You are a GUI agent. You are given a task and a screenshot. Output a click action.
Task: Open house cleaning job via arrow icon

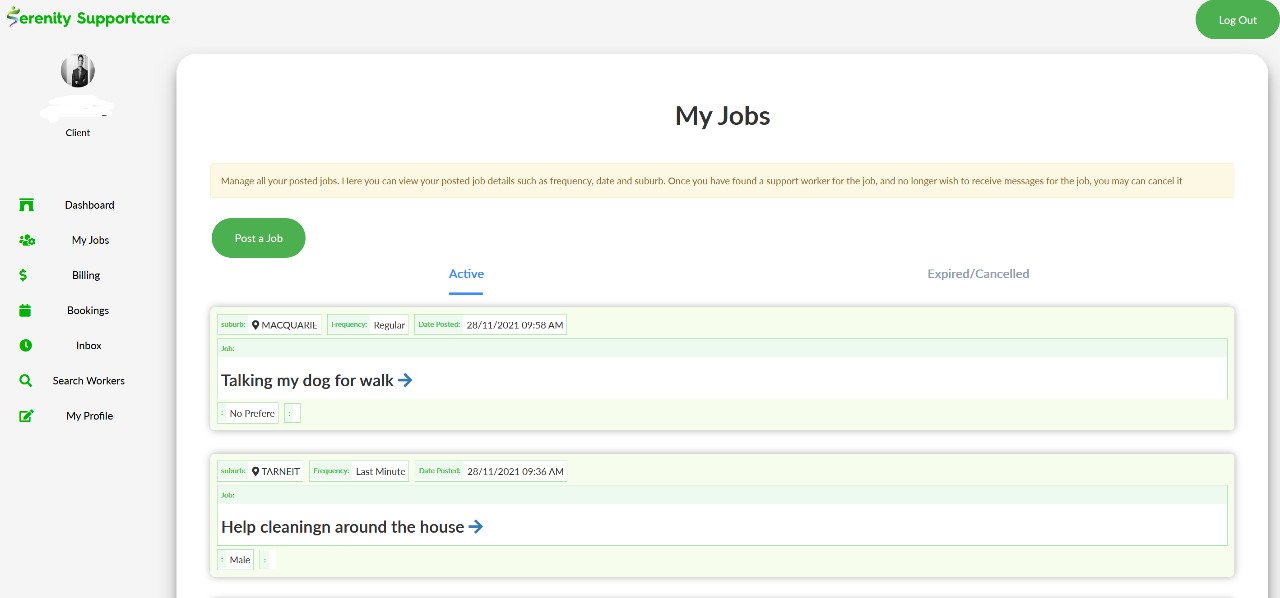pos(476,526)
